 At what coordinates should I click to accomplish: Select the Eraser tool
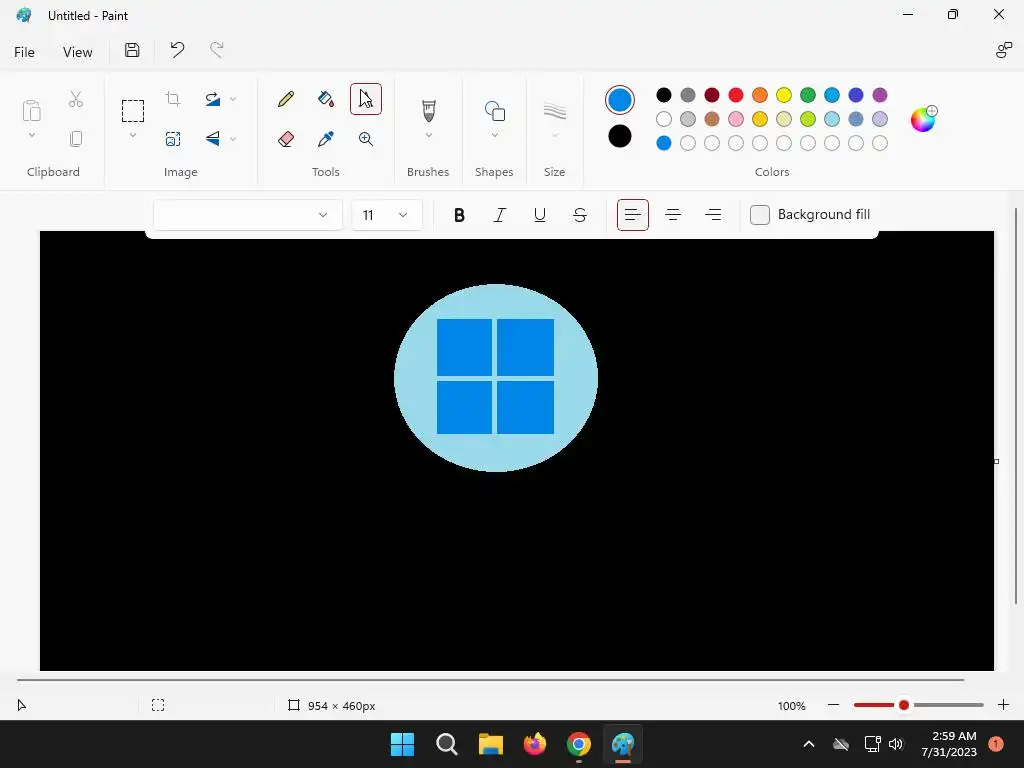point(285,139)
